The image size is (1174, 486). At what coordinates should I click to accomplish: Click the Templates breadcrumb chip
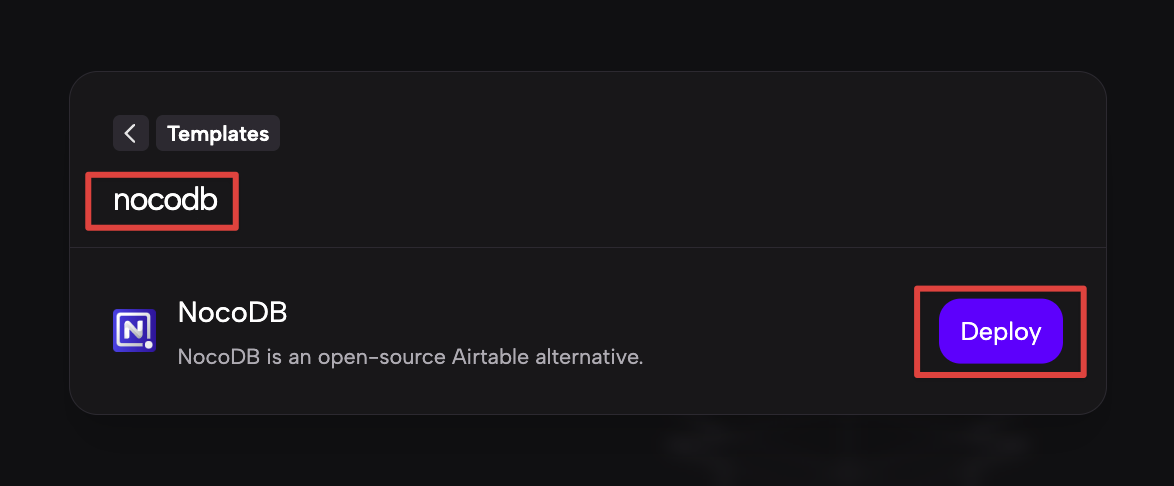tap(218, 133)
